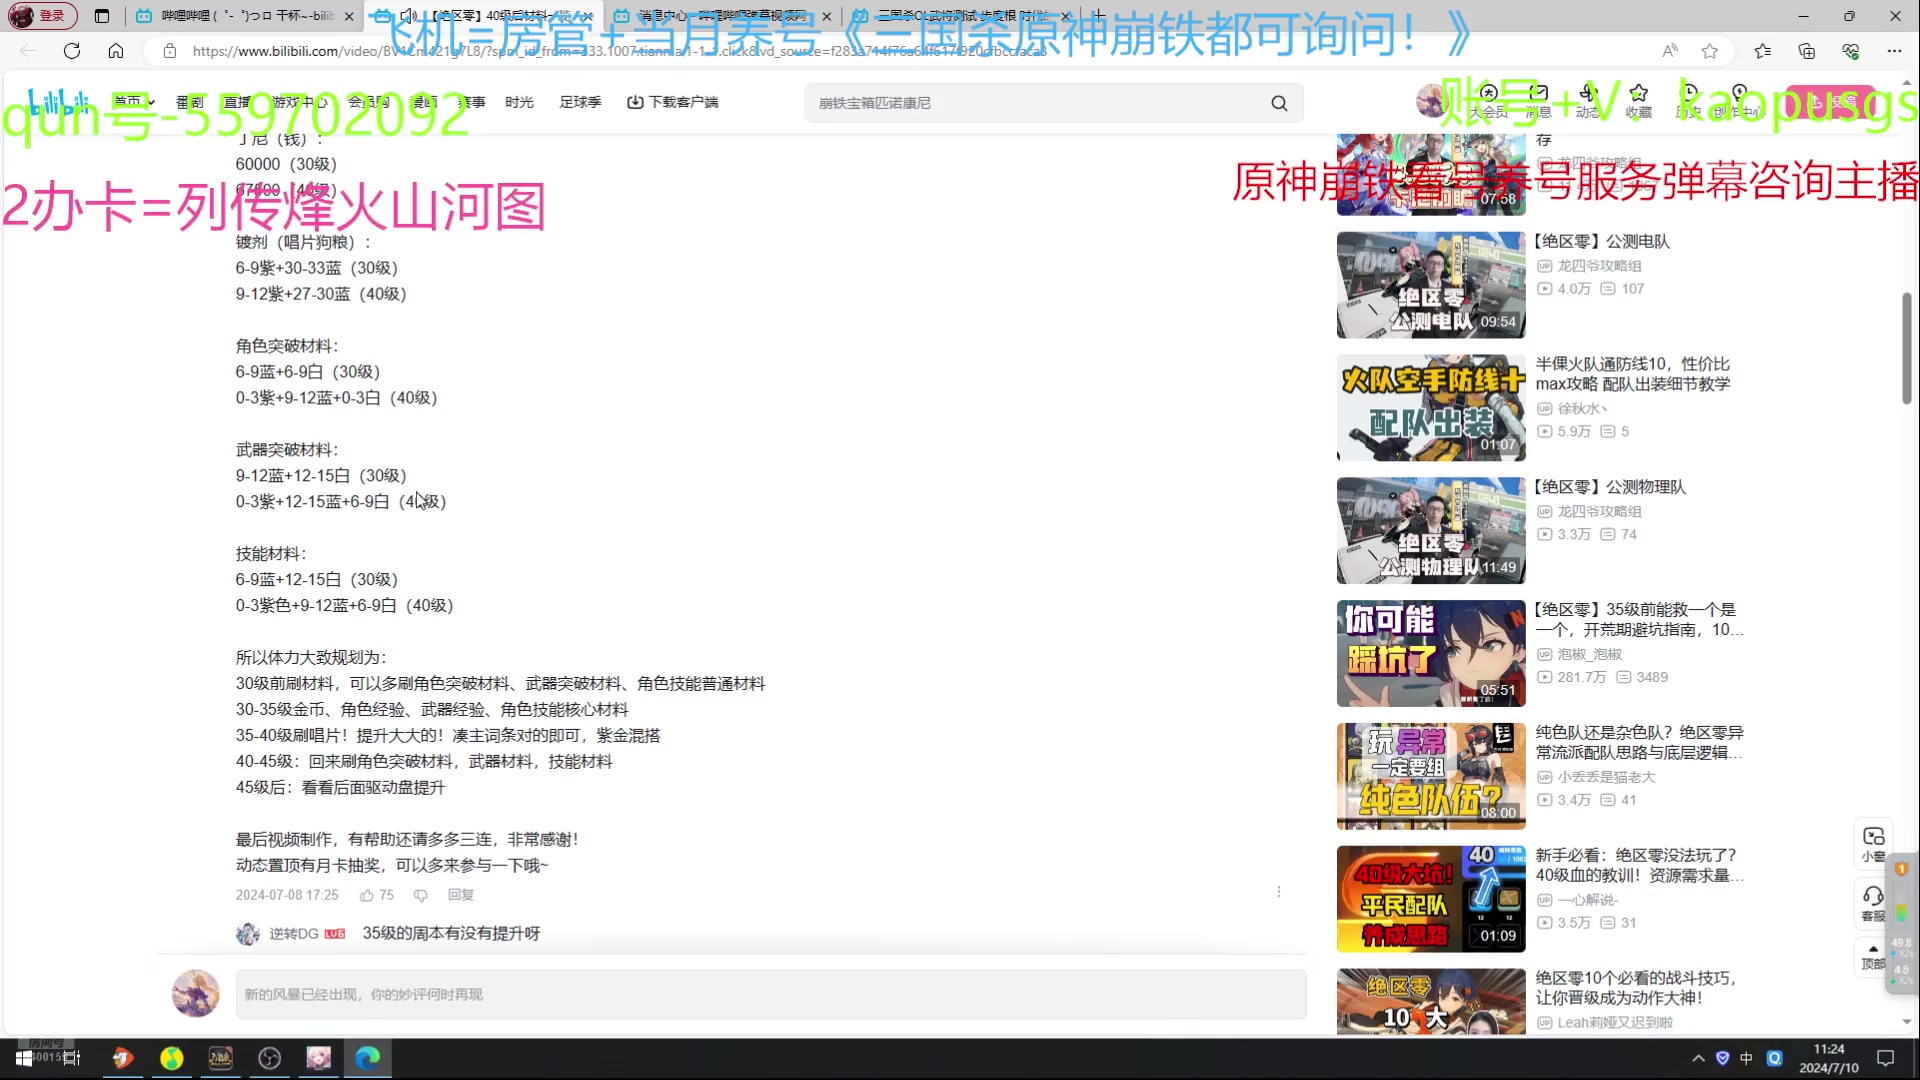Go to the browser home page
This screenshot has height=1080, width=1920.
[x=116, y=51]
